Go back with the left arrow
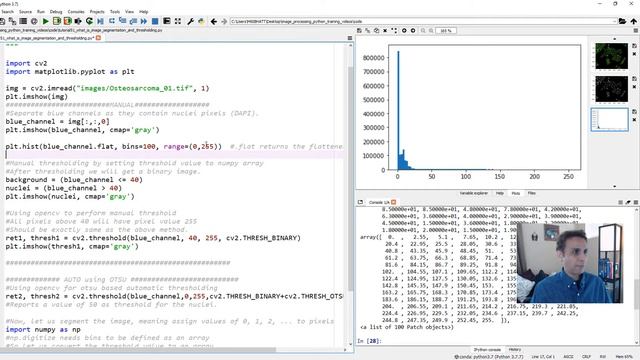 (213, 21)
